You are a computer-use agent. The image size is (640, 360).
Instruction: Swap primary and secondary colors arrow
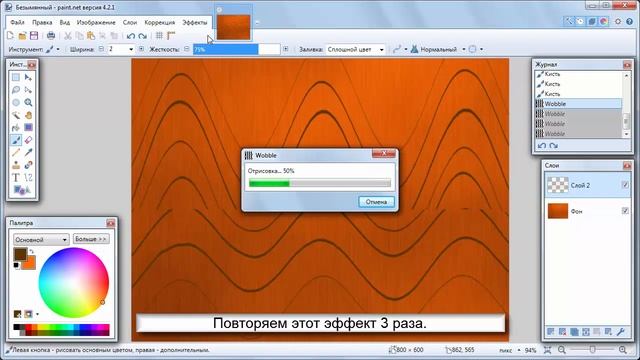[x=31, y=251]
